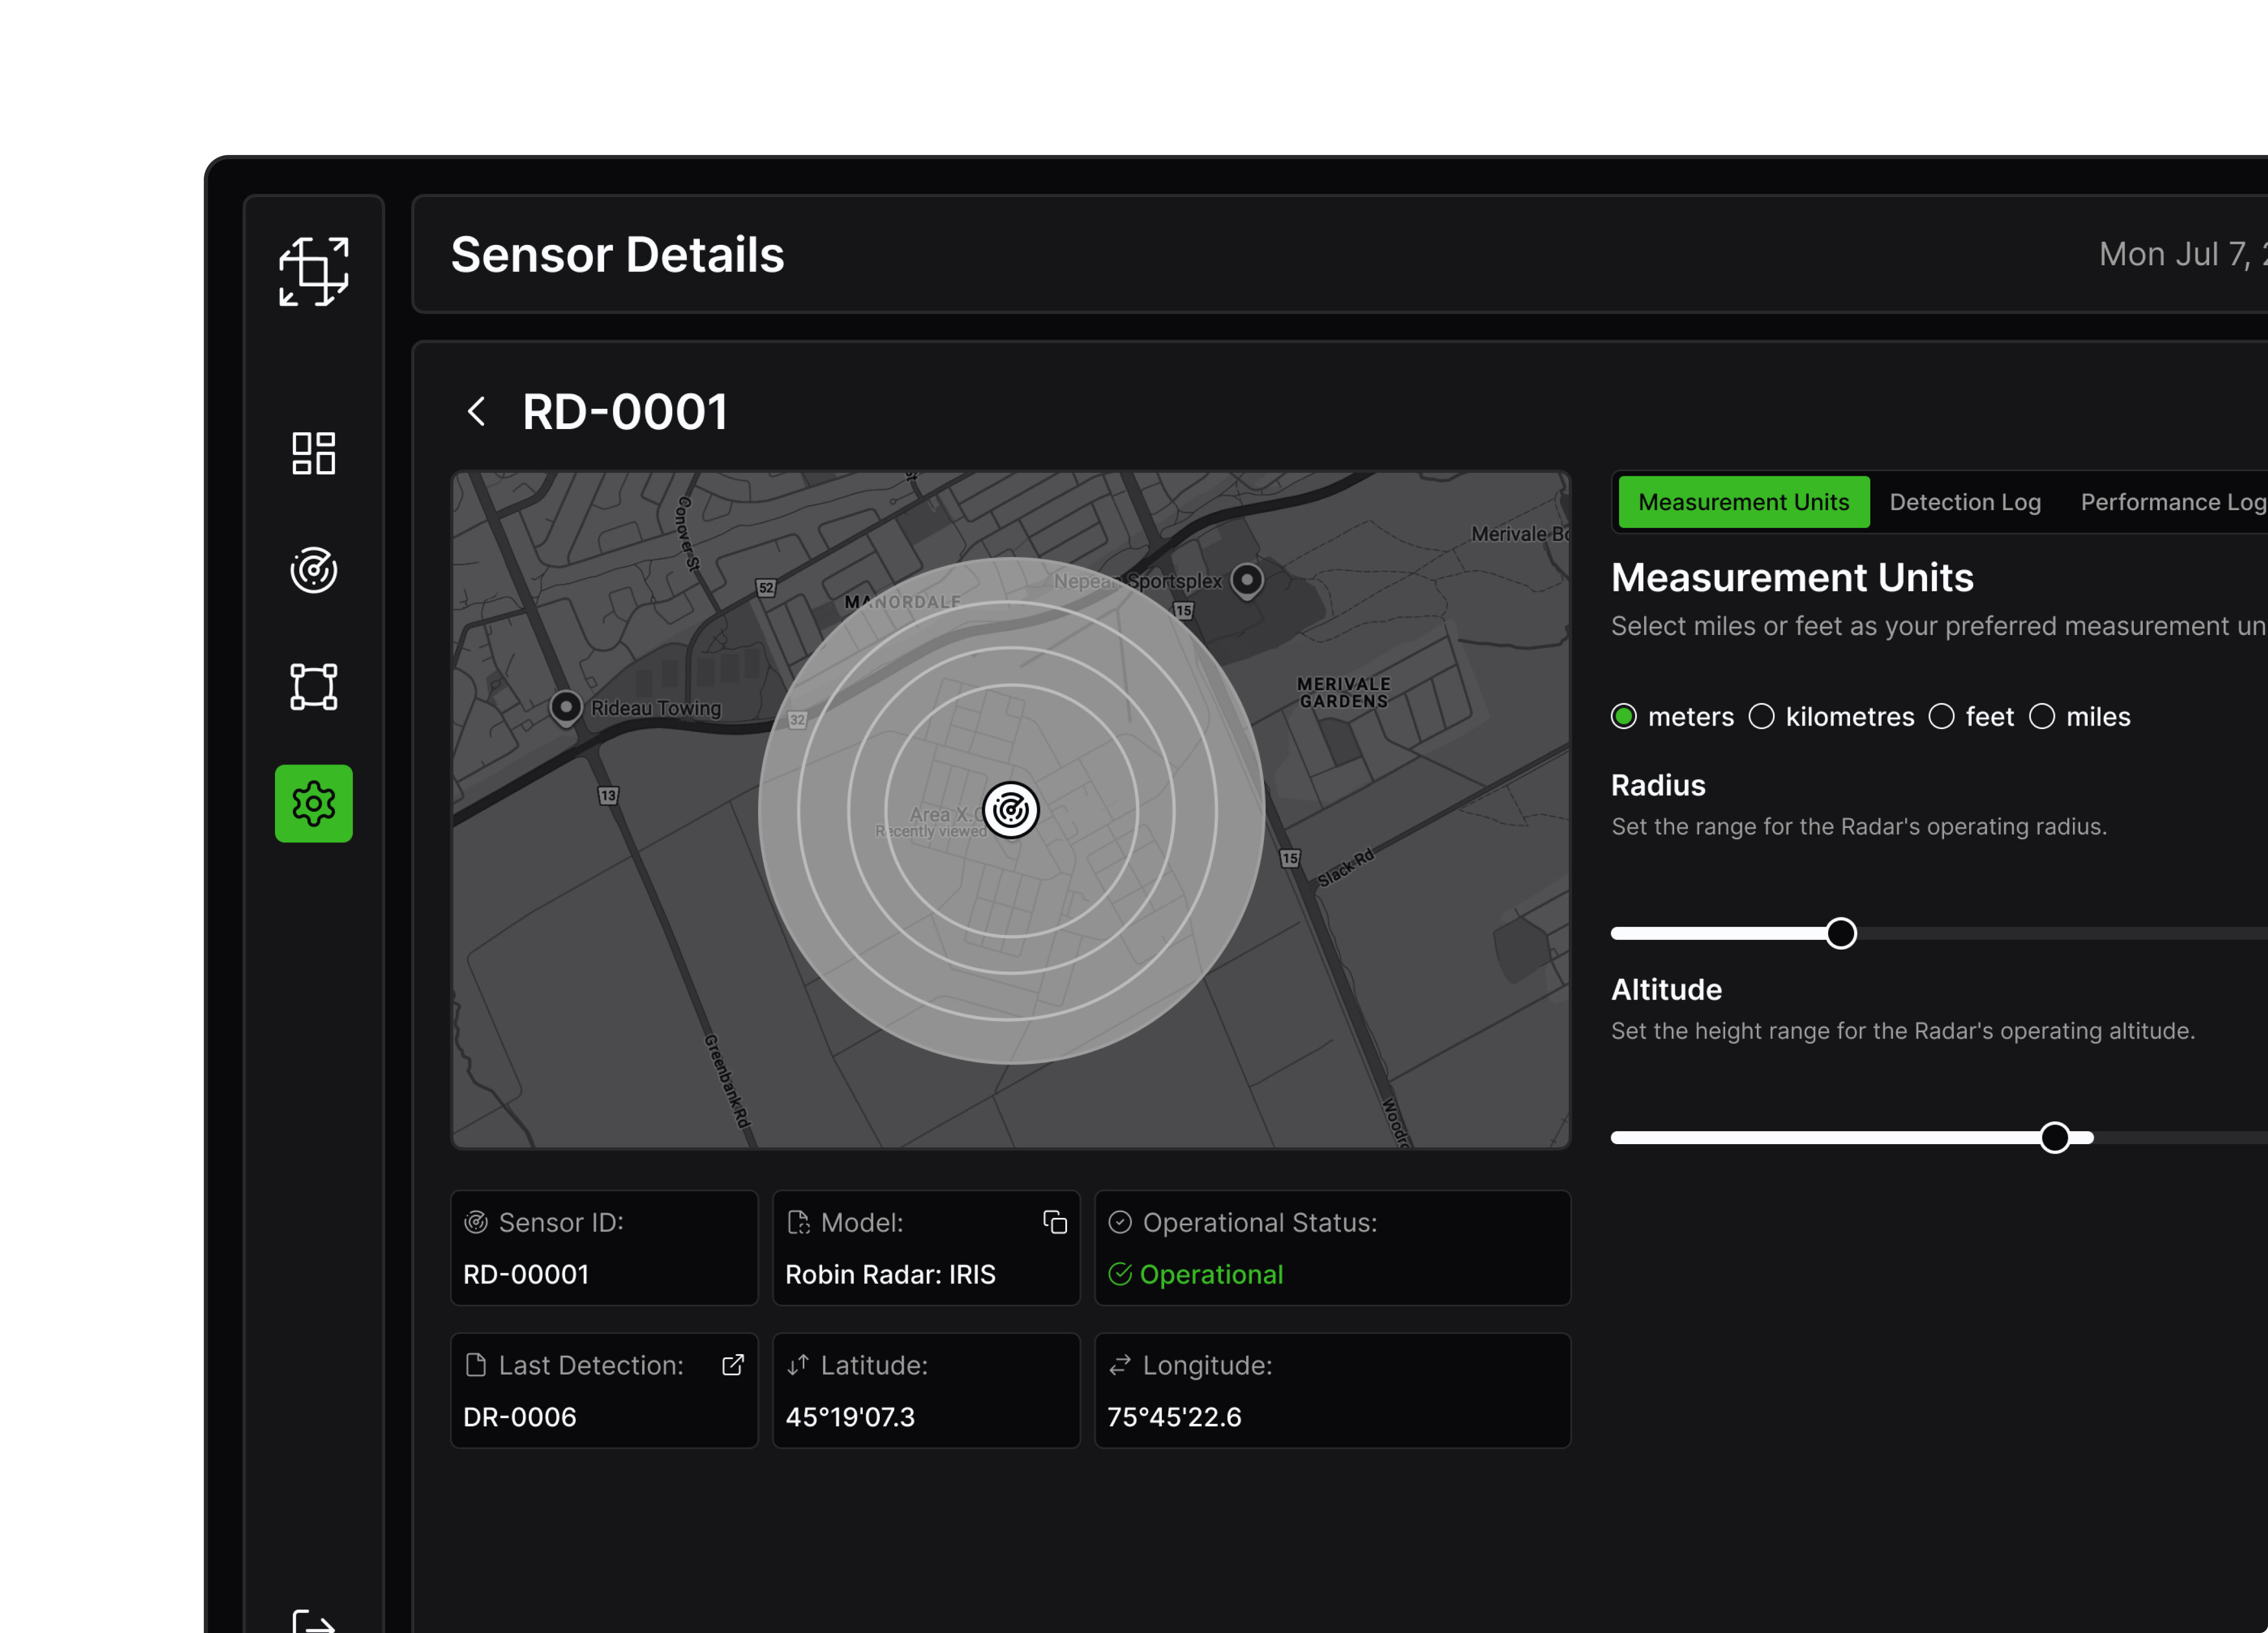Click the Latitude arrows icon
Screen dimensions: 2268x1633
(x=798, y=1365)
